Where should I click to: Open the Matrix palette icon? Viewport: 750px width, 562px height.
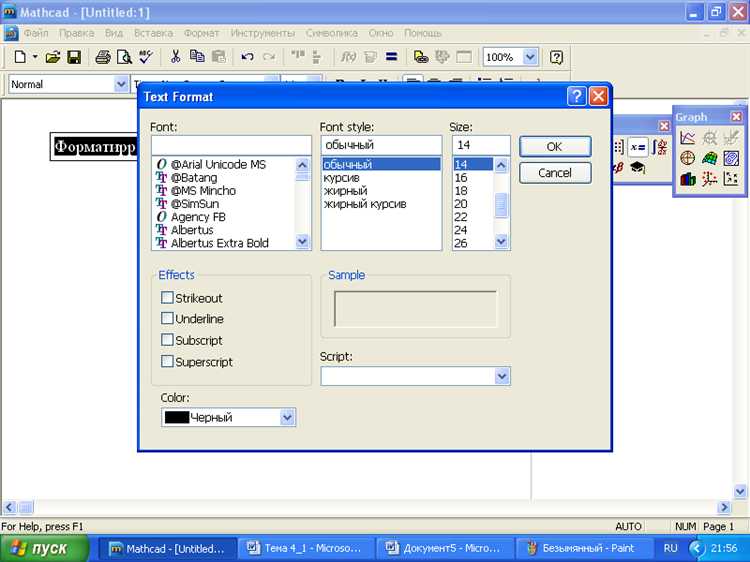(618, 147)
